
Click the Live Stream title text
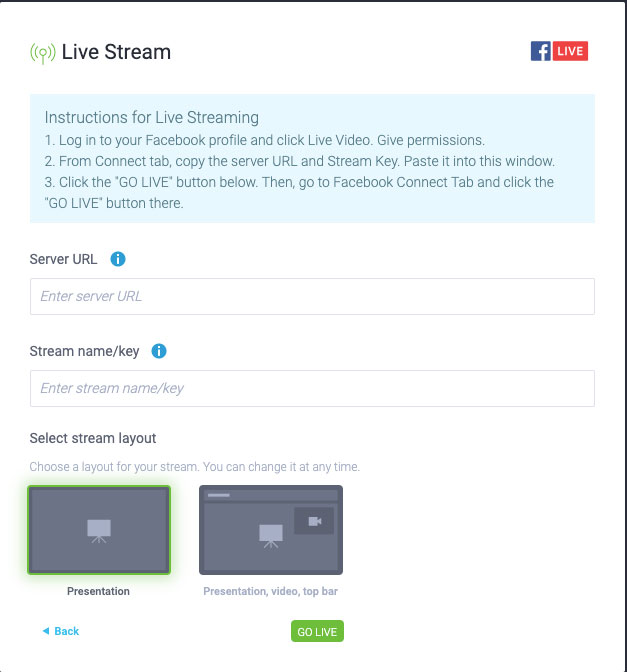(x=116, y=52)
